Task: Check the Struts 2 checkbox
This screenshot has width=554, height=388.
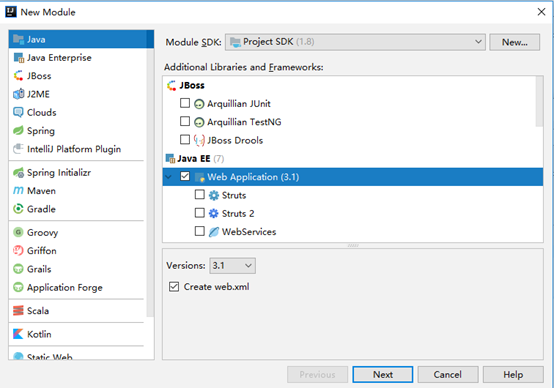Action: pos(200,213)
